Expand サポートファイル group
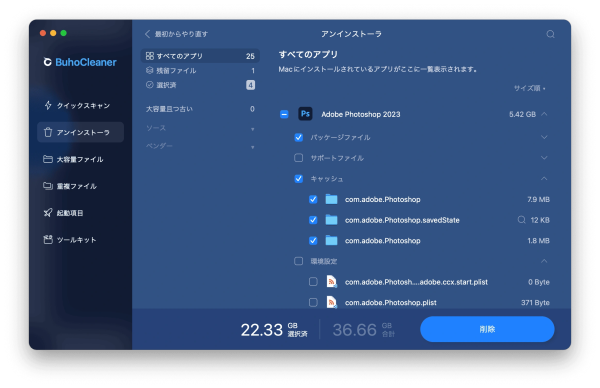Image resolution: width=600 pixels, height=388 pixels. [544, 158]
